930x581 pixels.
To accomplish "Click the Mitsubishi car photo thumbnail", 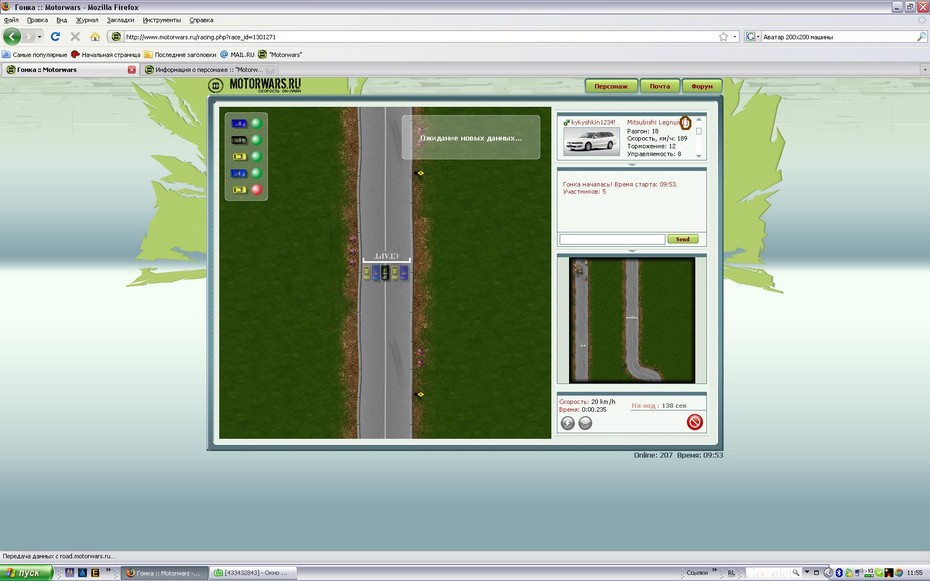I will coord(591,142).
